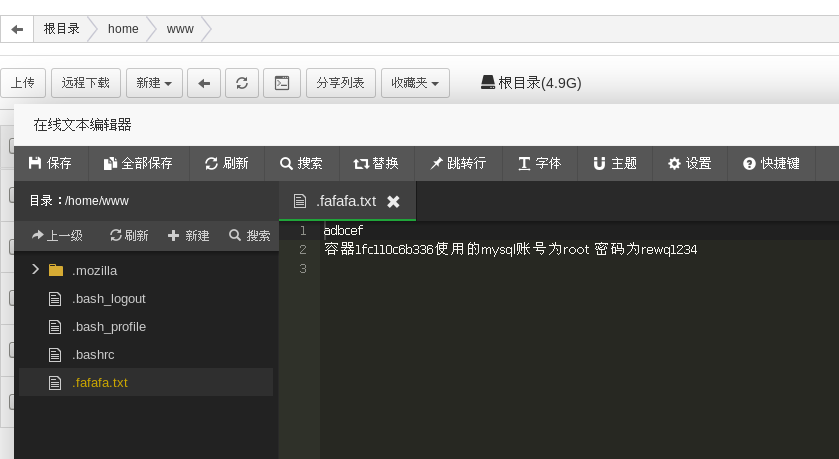Open the 主题 theme menu
The height and width of the screenshot is (459, 839).
coord(615,163)
